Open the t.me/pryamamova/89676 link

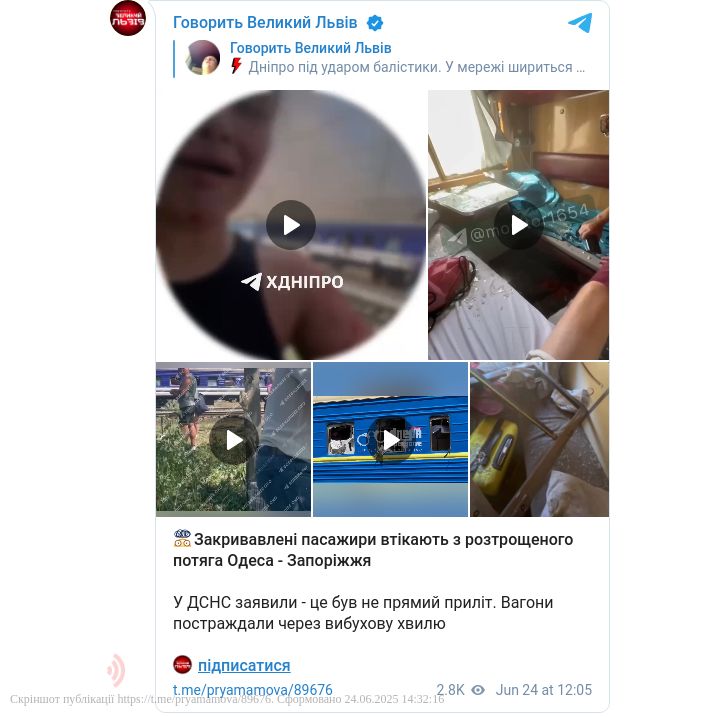pos(253,690)
